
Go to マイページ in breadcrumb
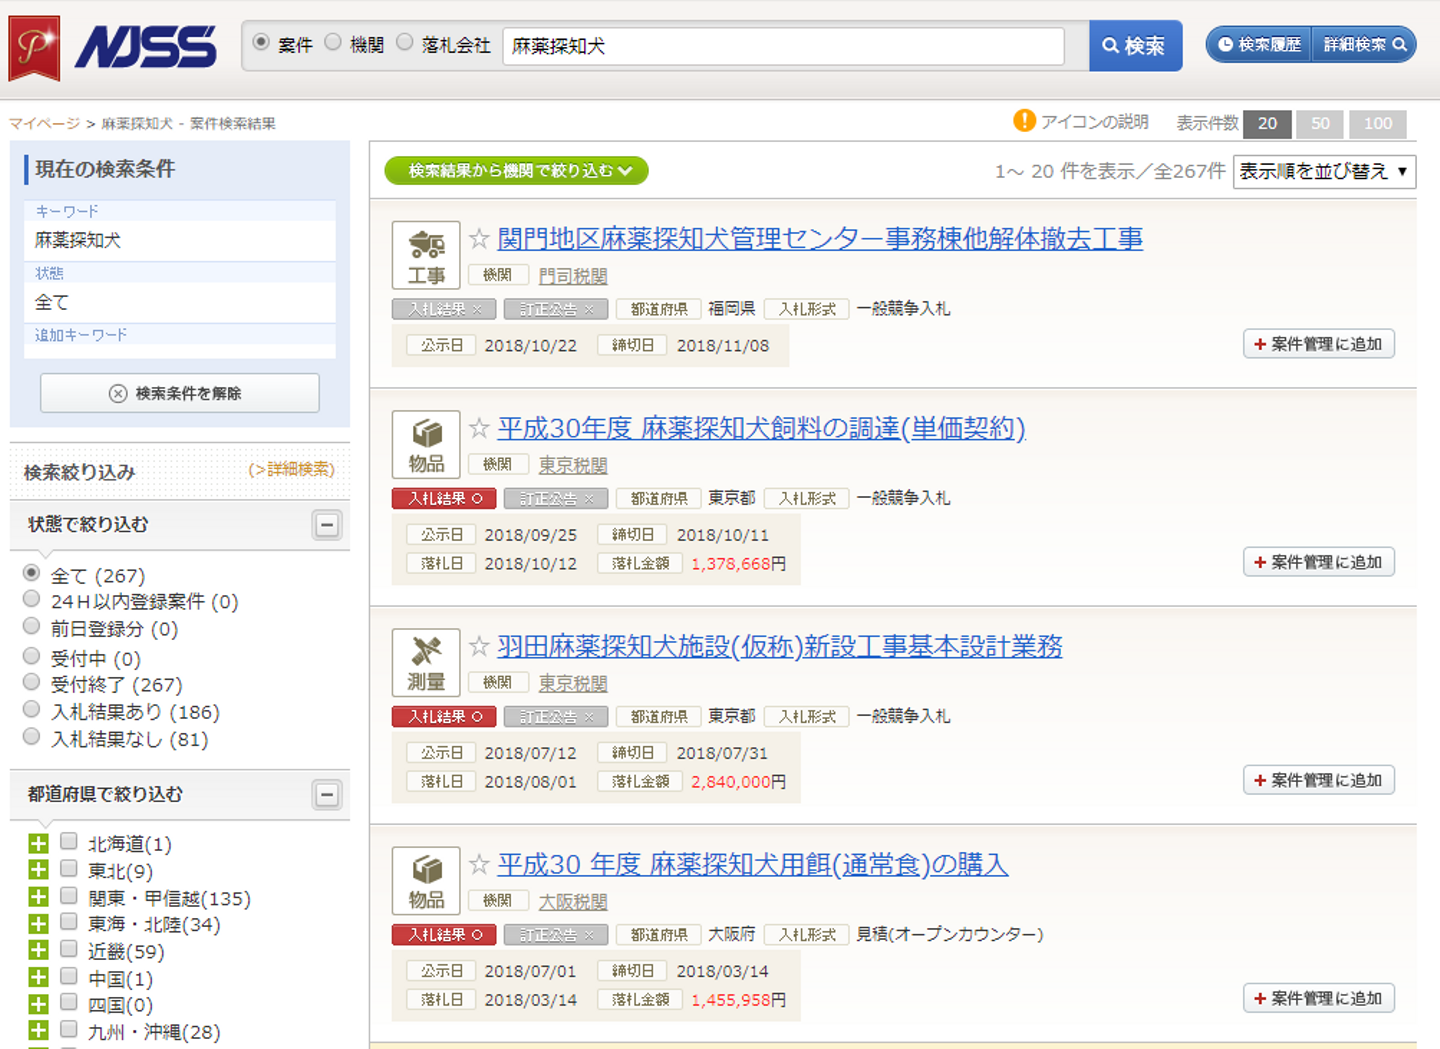[44, 124]
